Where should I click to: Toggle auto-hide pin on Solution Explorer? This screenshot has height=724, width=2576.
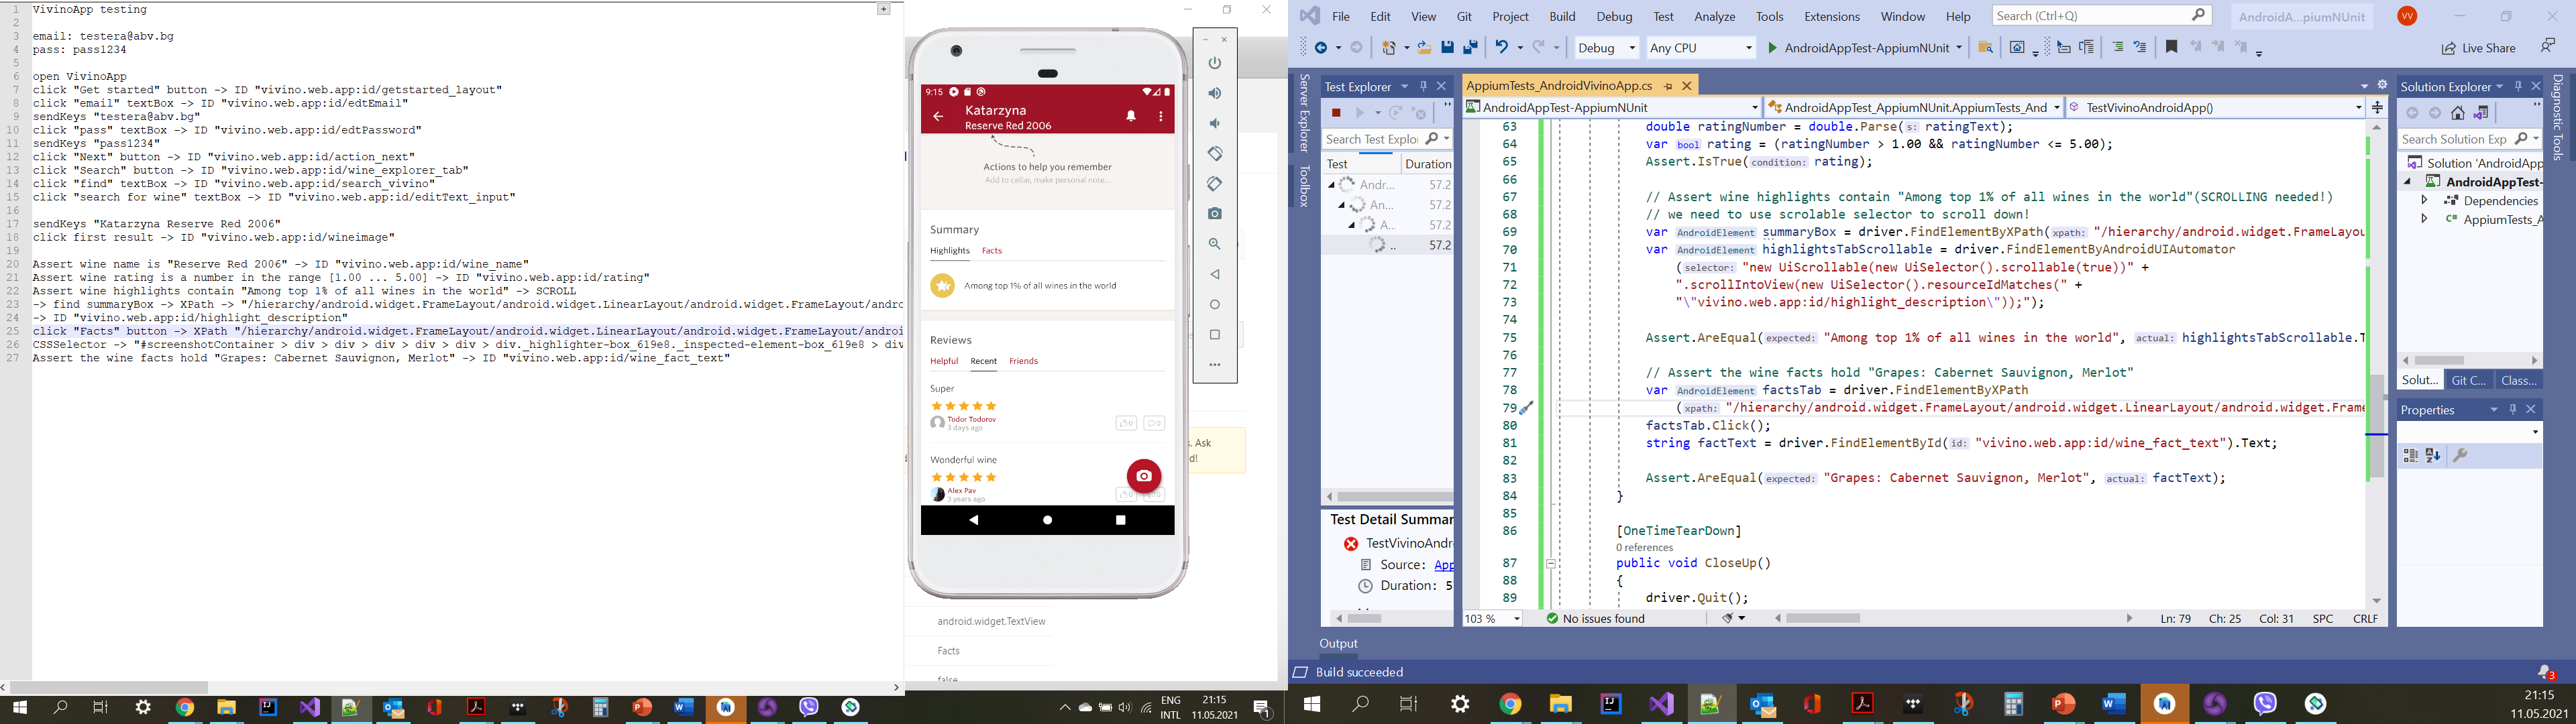[2518, 86]
